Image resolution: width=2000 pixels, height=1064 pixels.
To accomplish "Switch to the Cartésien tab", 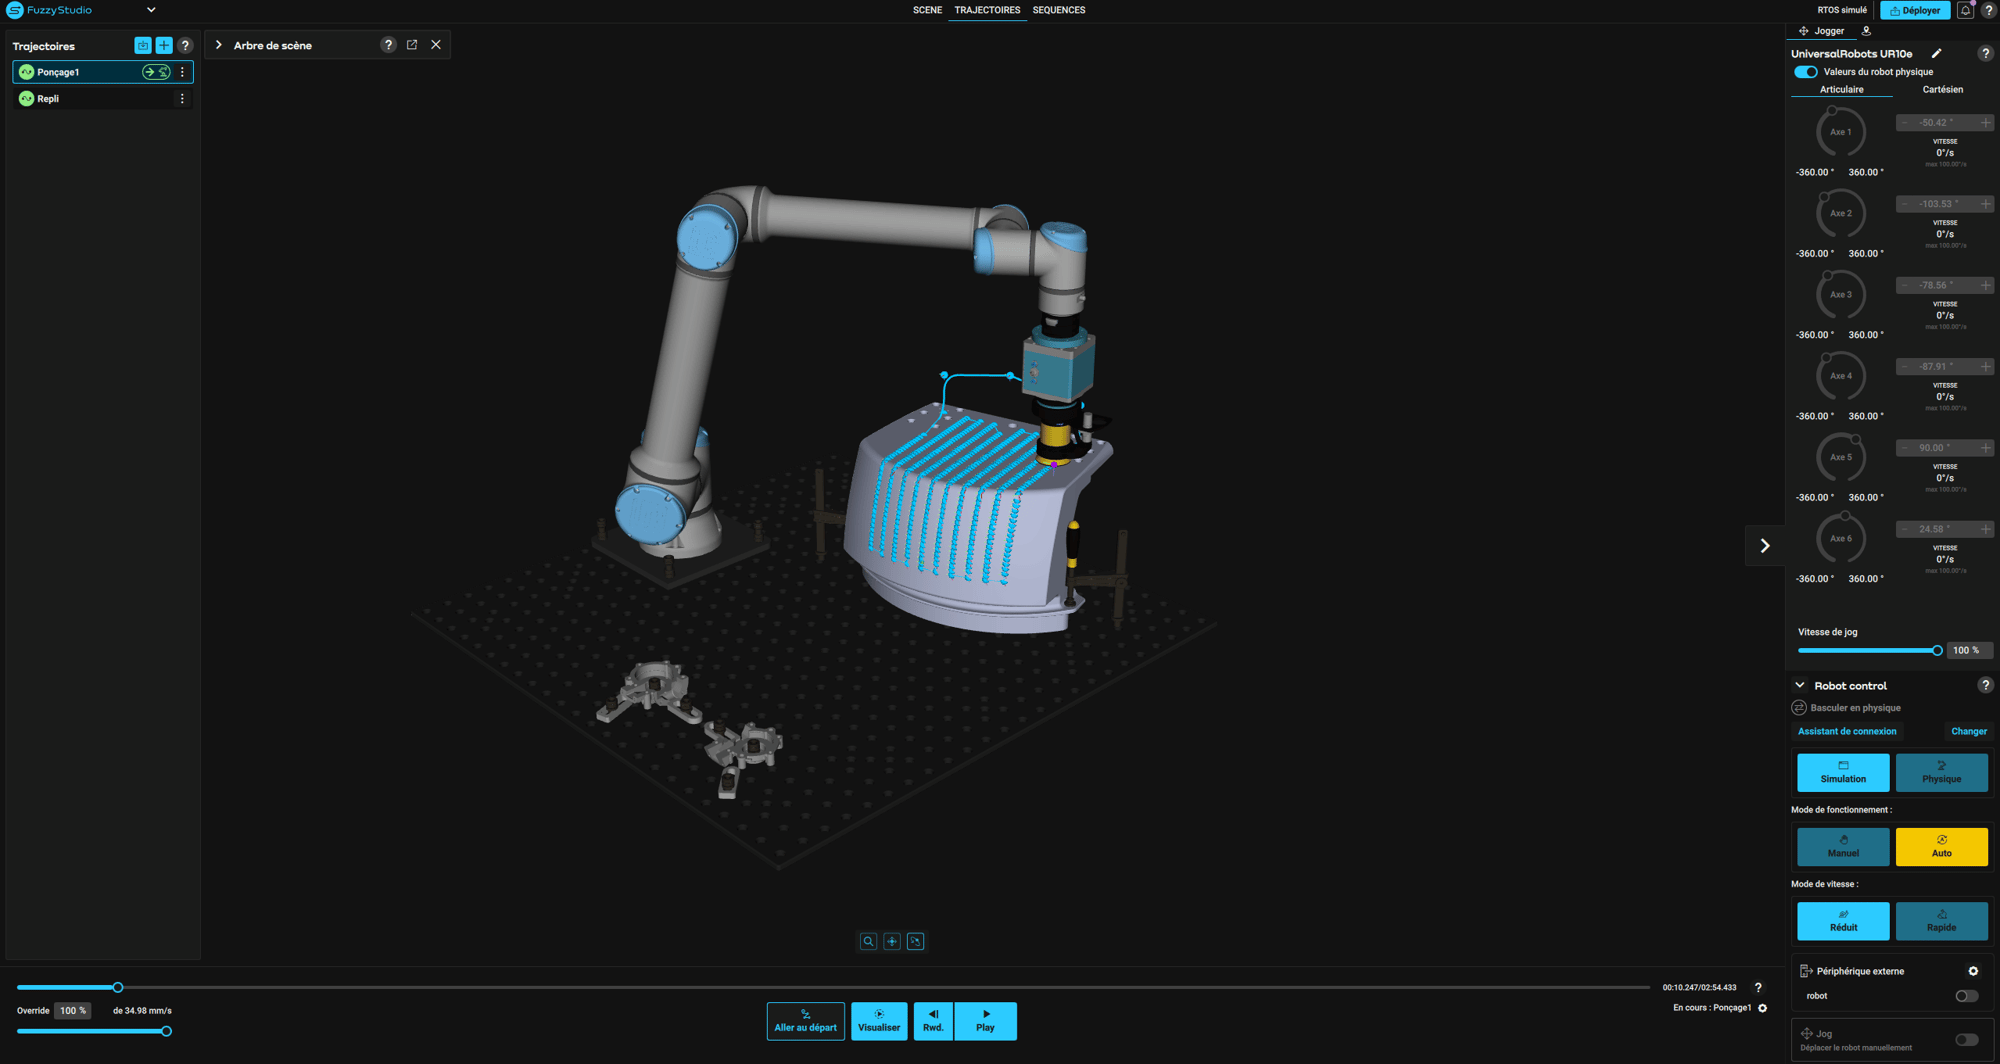I will pos(1942,90).
